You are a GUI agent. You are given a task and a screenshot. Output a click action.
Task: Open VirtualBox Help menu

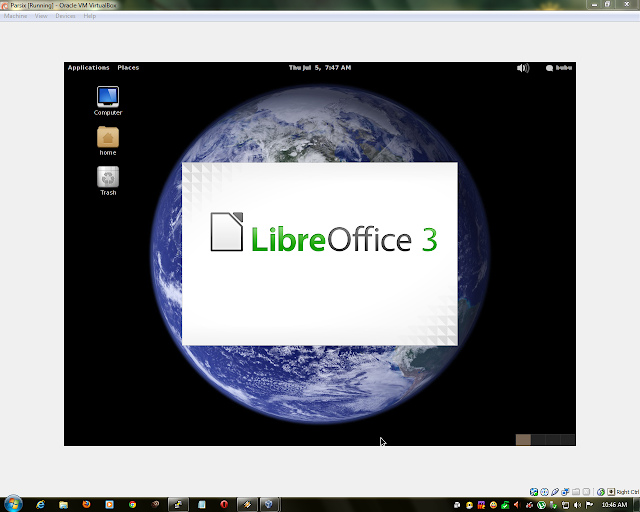pos(90,16)
